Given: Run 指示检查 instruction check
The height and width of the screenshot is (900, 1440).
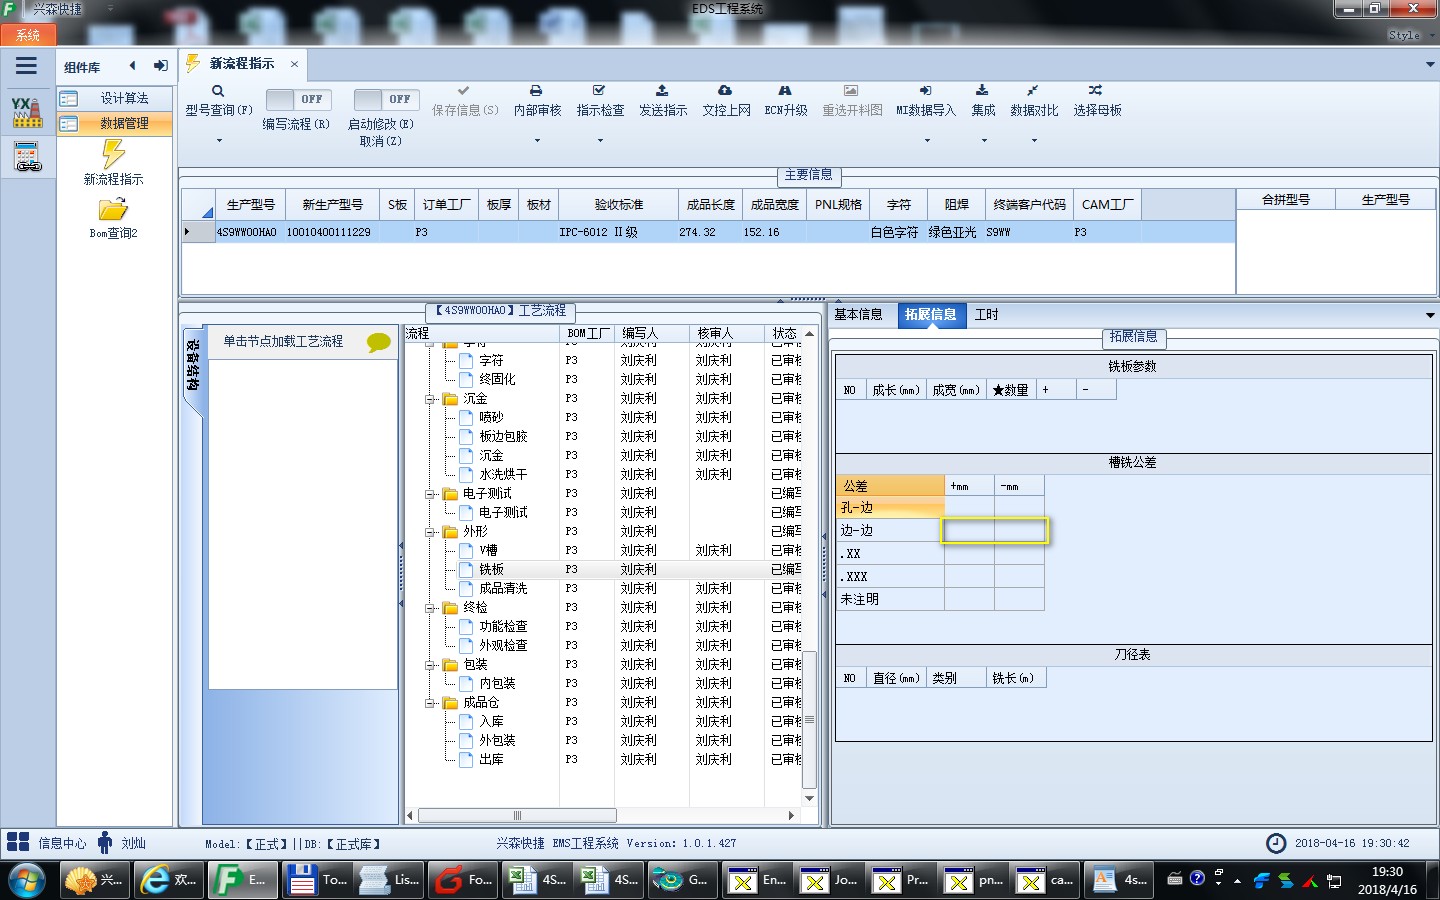Looking at the screenshot, I should click(600, 101).
